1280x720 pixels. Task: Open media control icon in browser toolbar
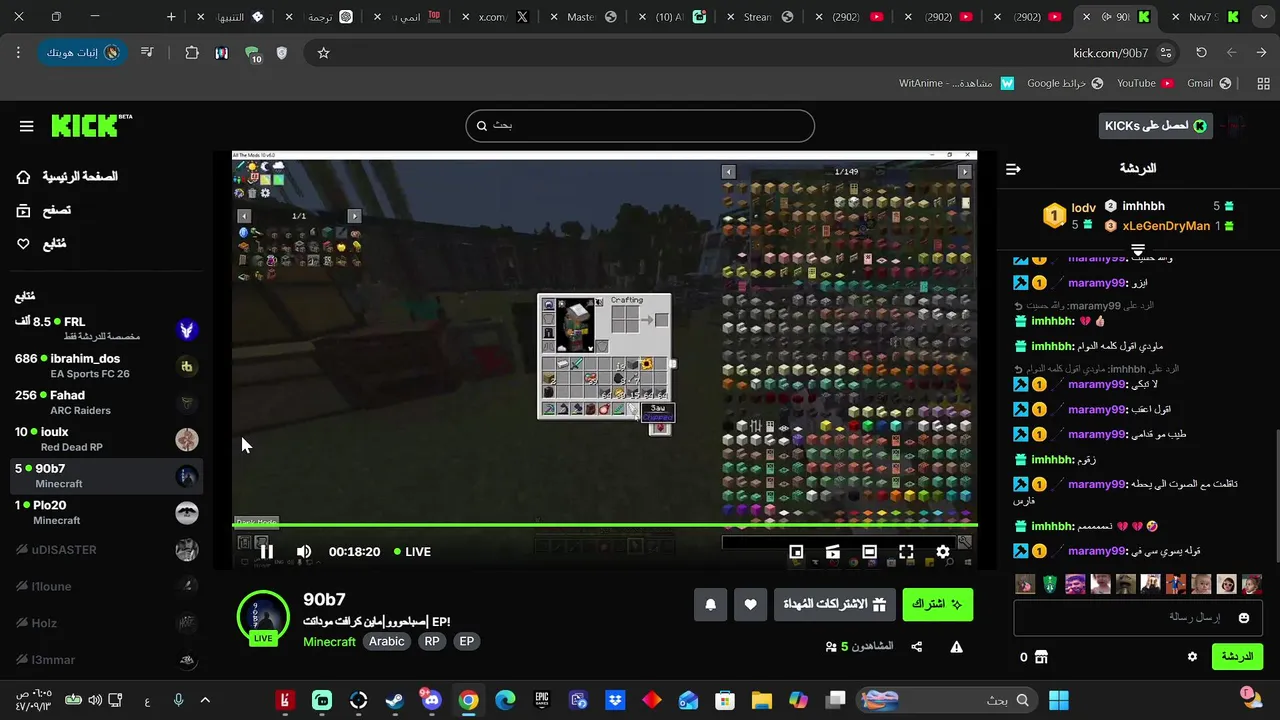click(x=147, y=53)
